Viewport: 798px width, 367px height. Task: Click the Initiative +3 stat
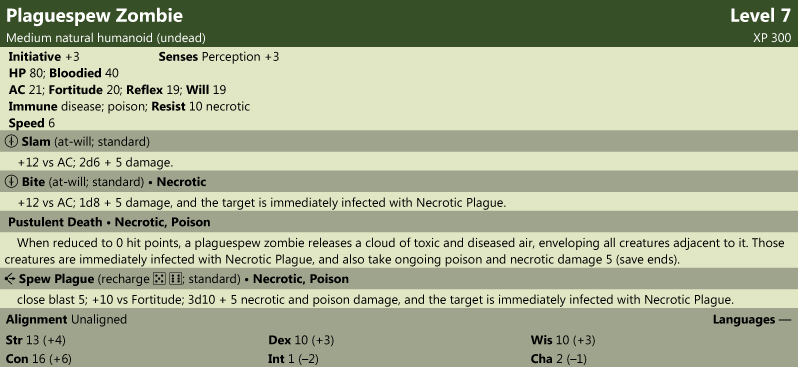[x=44, y=57]
